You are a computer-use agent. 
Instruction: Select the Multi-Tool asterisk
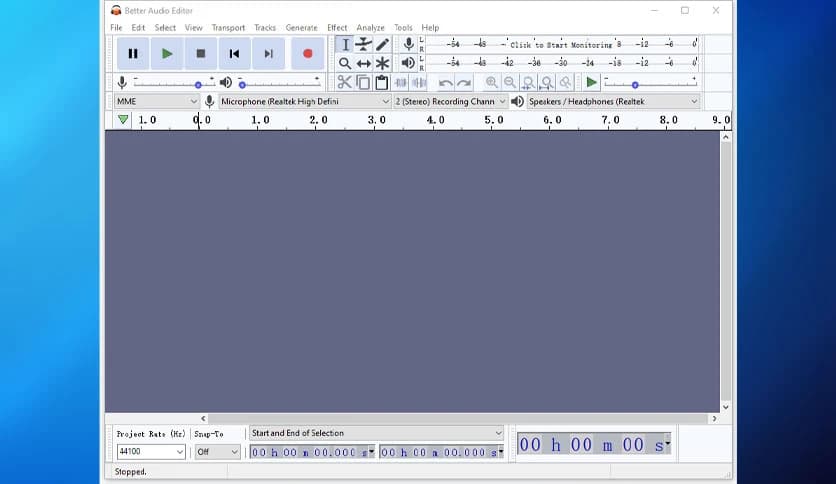coord(382,63)
